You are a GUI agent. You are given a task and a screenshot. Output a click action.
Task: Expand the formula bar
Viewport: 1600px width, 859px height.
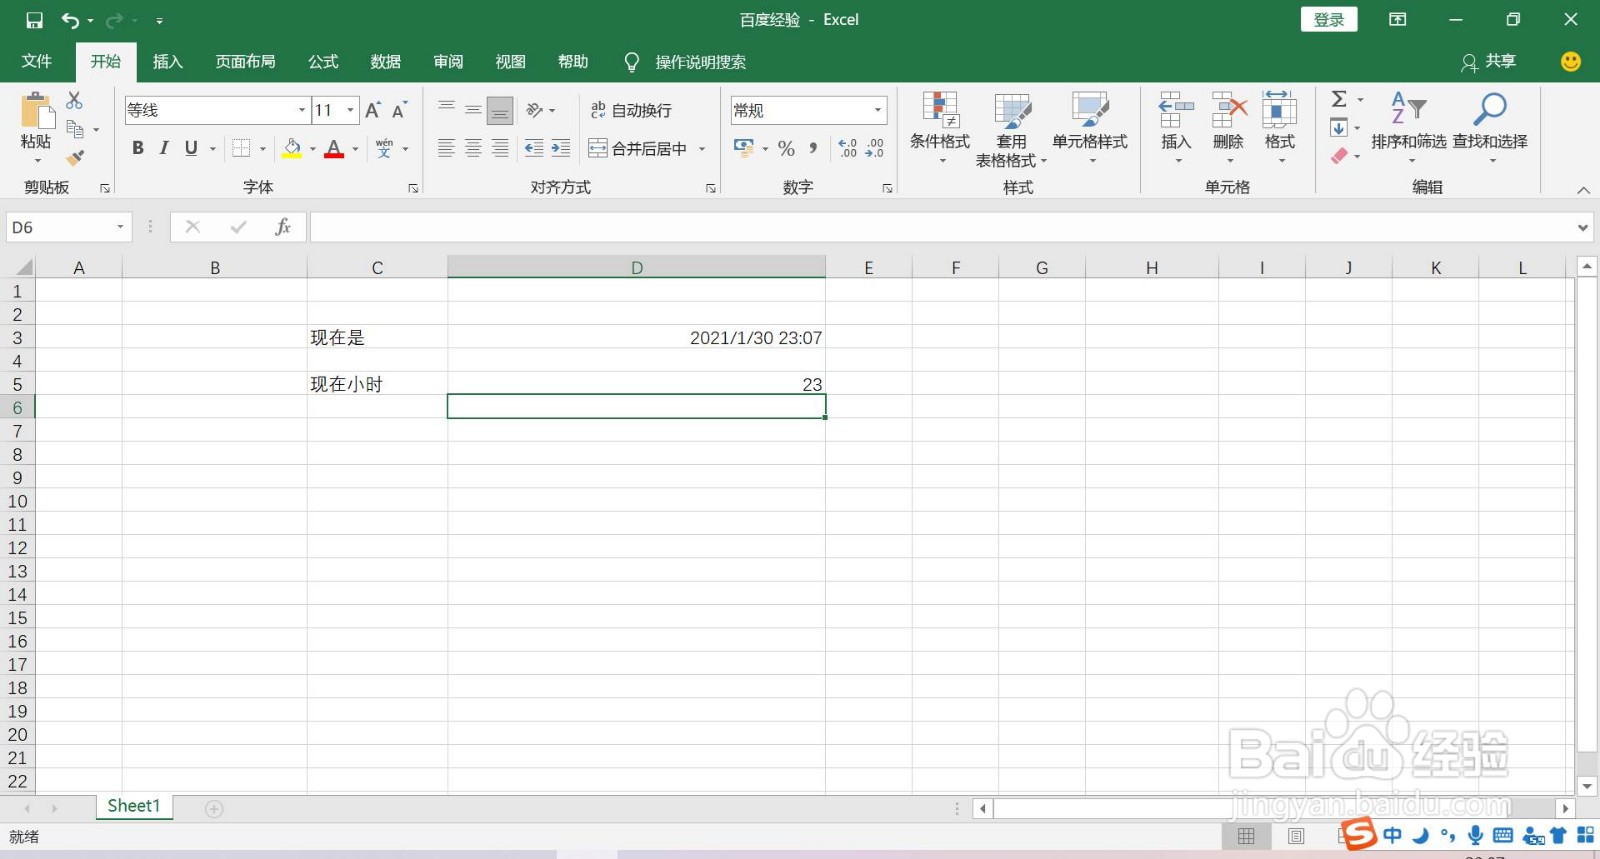1582,228
